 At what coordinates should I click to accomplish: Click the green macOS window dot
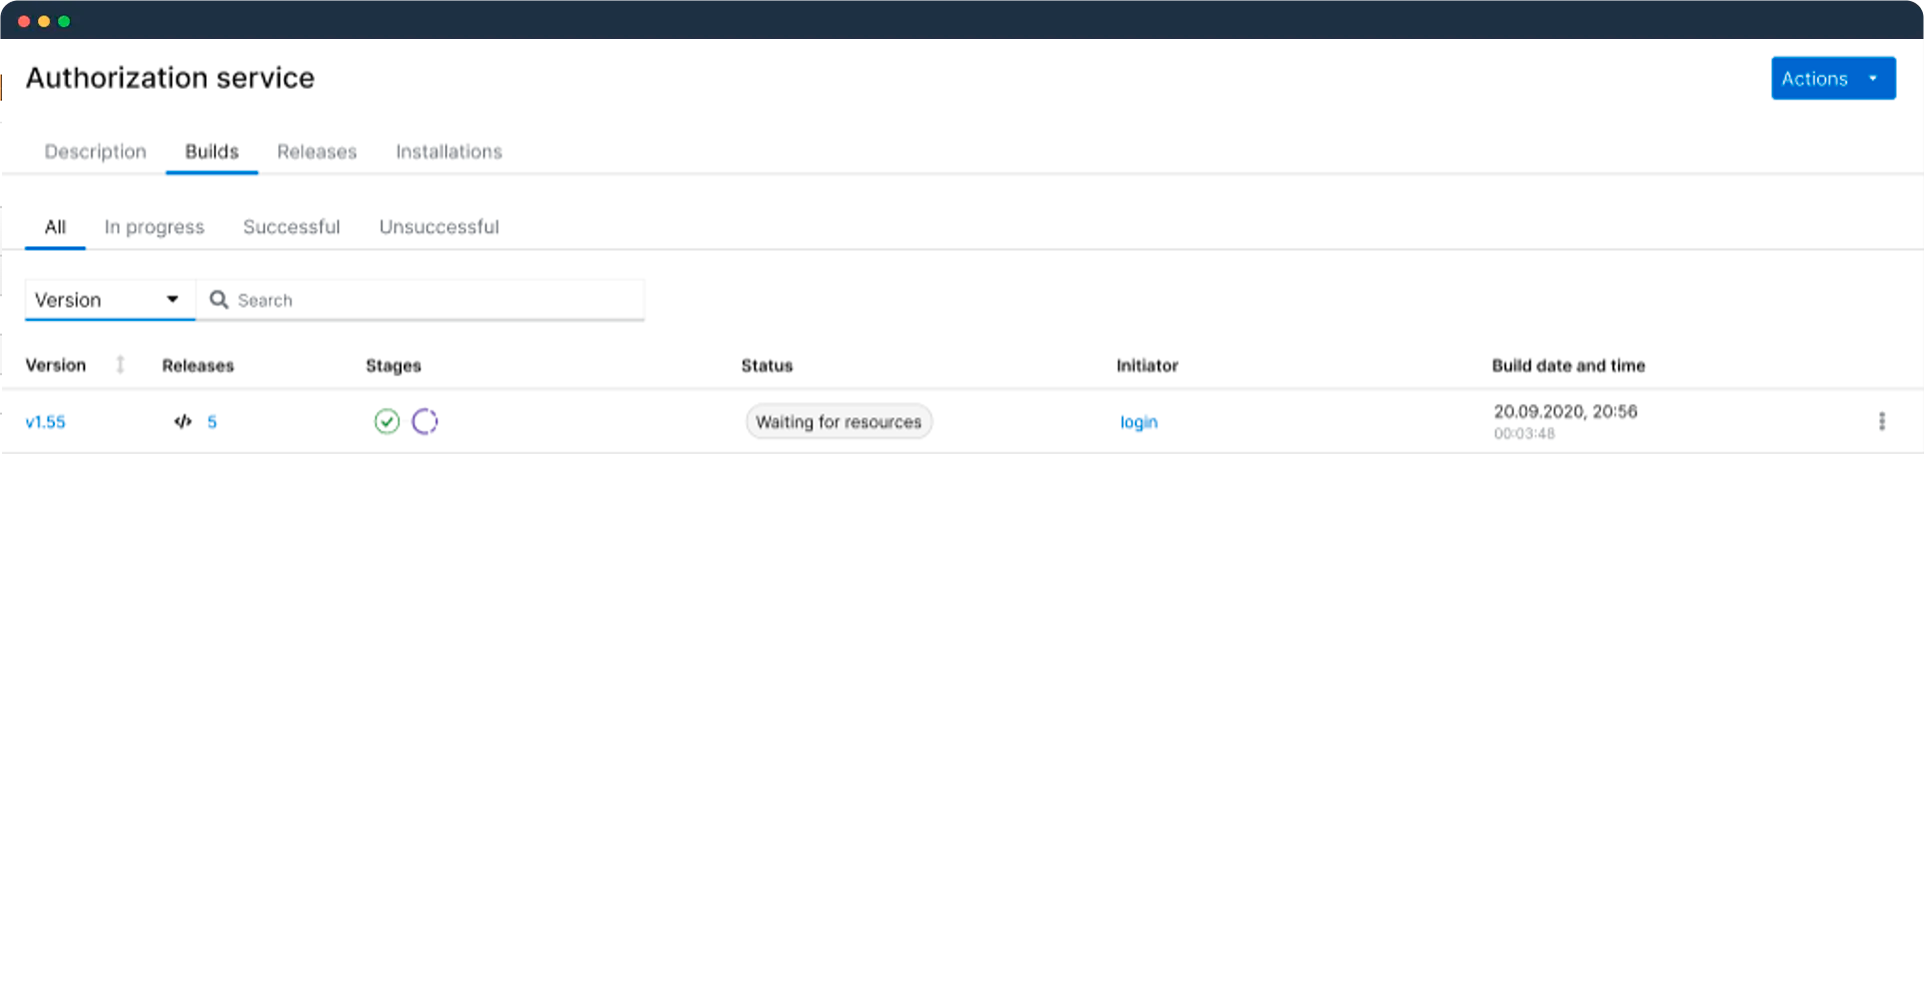click(64, 18)
